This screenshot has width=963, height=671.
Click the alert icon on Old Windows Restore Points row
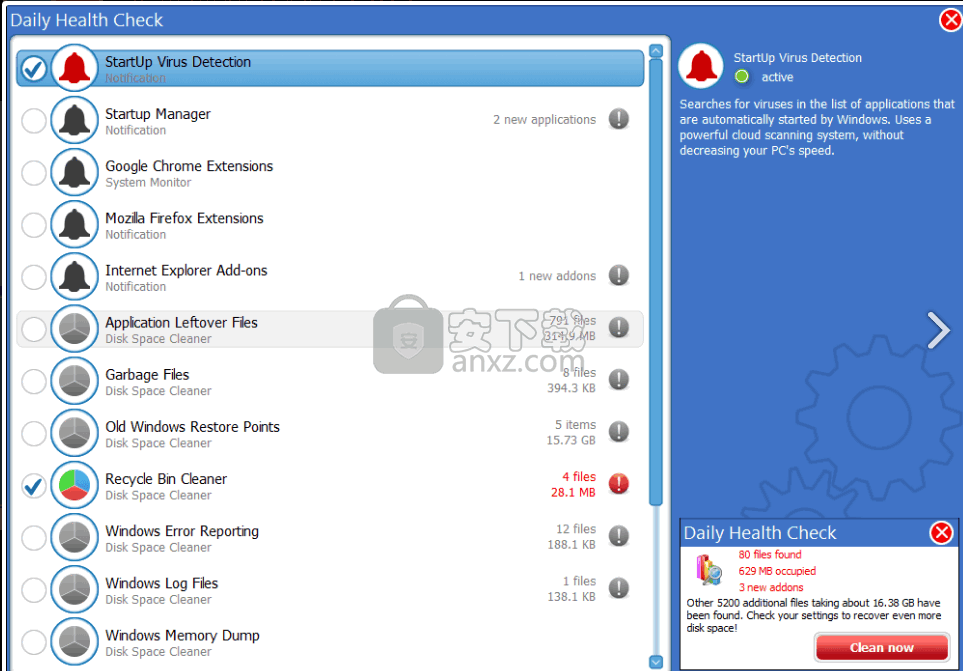[x=618, y=432]
